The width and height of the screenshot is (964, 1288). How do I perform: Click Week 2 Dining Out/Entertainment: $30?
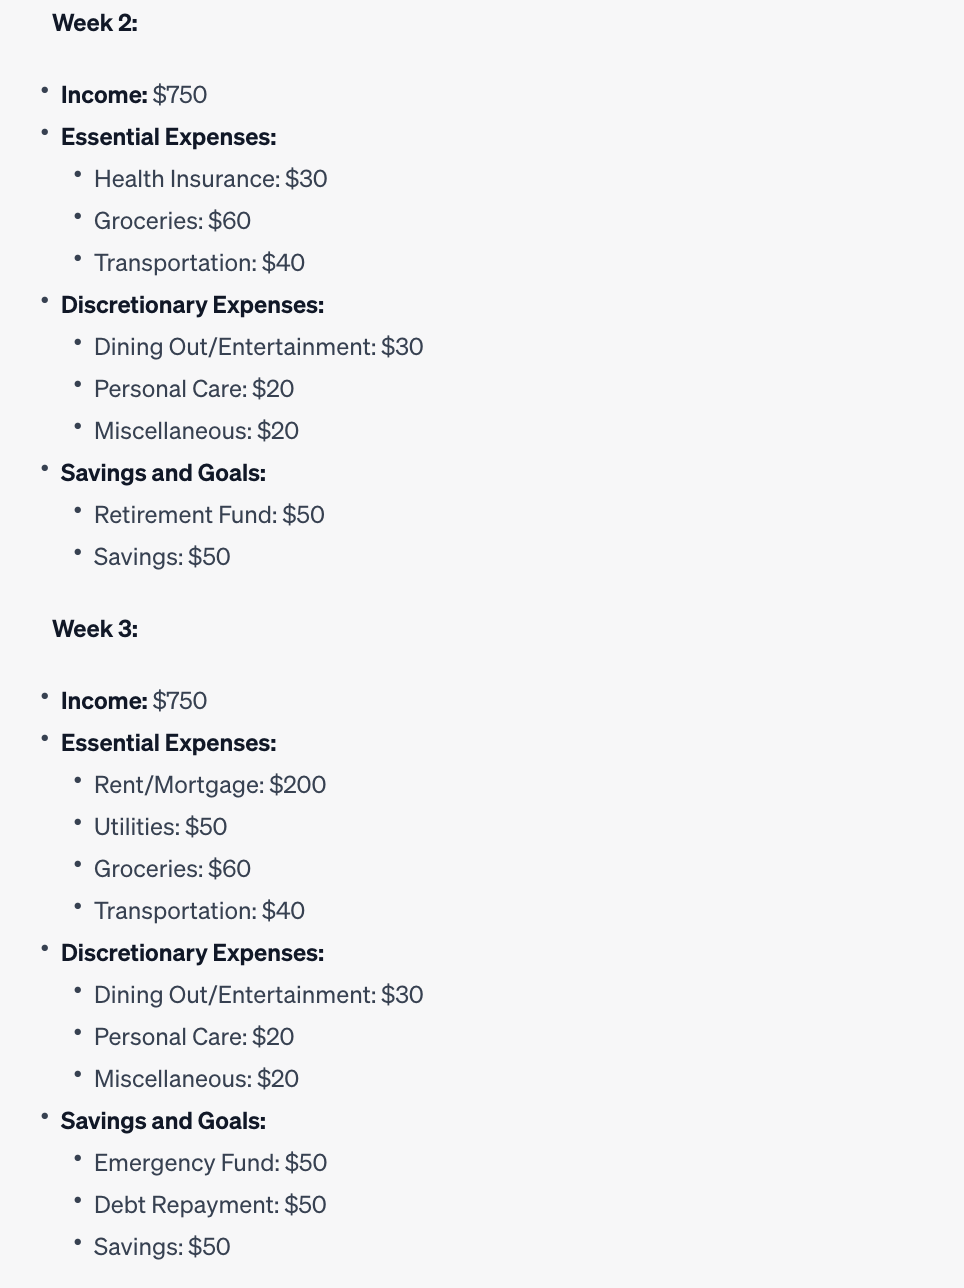[259, 347]
